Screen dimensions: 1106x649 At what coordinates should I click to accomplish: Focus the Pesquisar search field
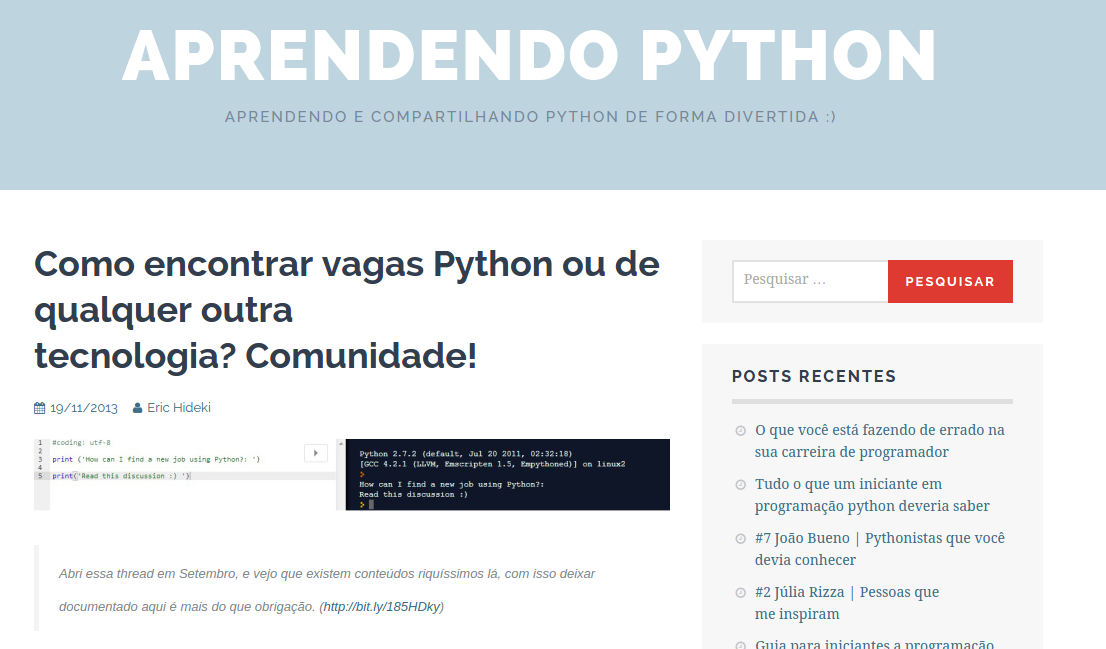[810, 281]
